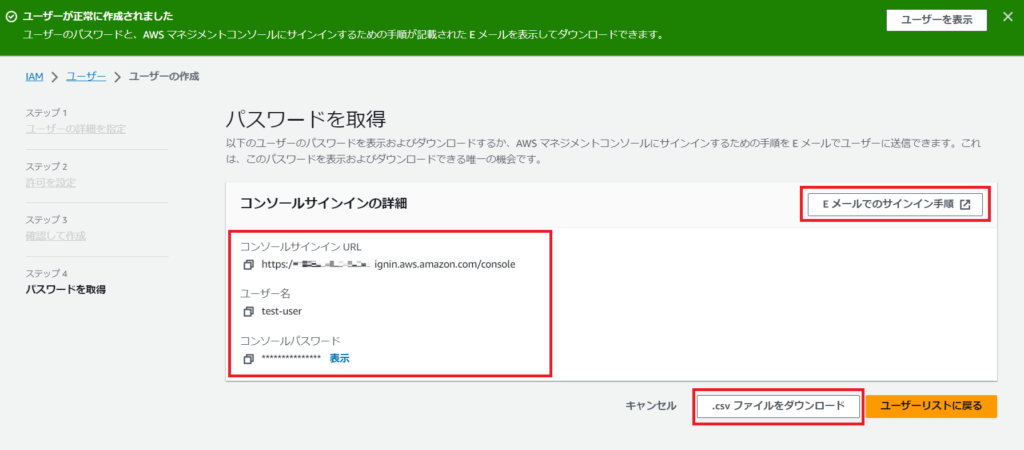This screenshot has width=1024, height=450.
Task: Select step 4 パスワードを取得
Action: [65, 290]
